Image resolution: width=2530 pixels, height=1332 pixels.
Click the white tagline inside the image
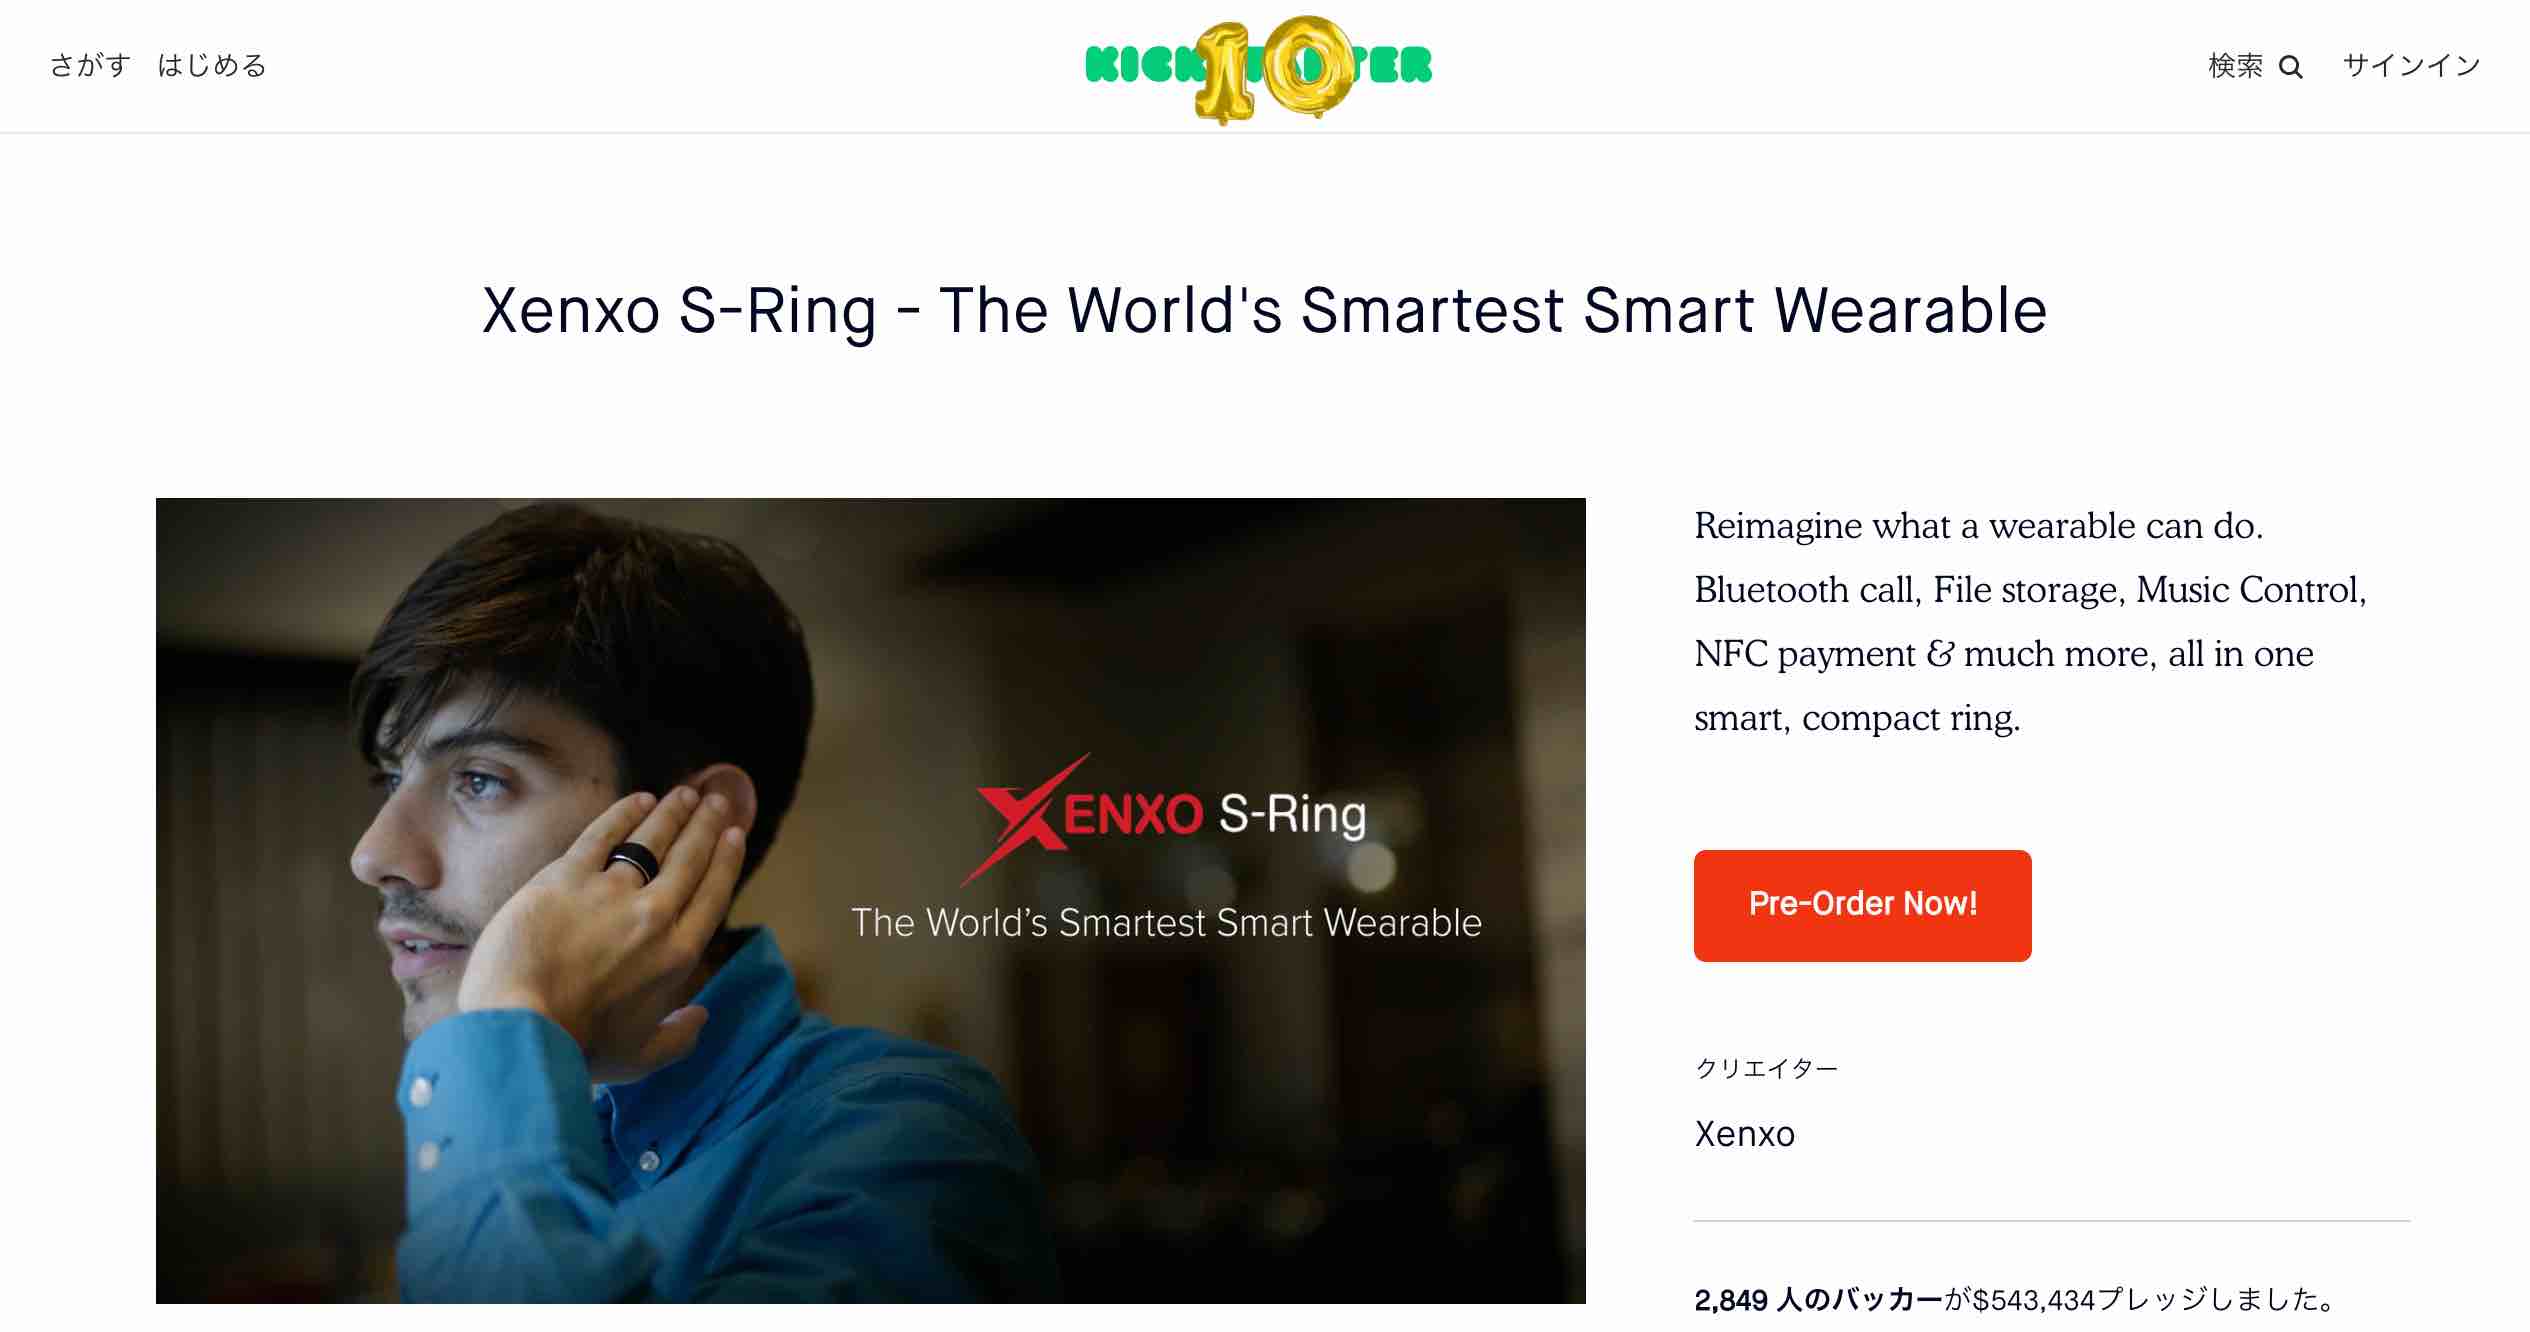pyautogui.click(x=1166, y=922)
